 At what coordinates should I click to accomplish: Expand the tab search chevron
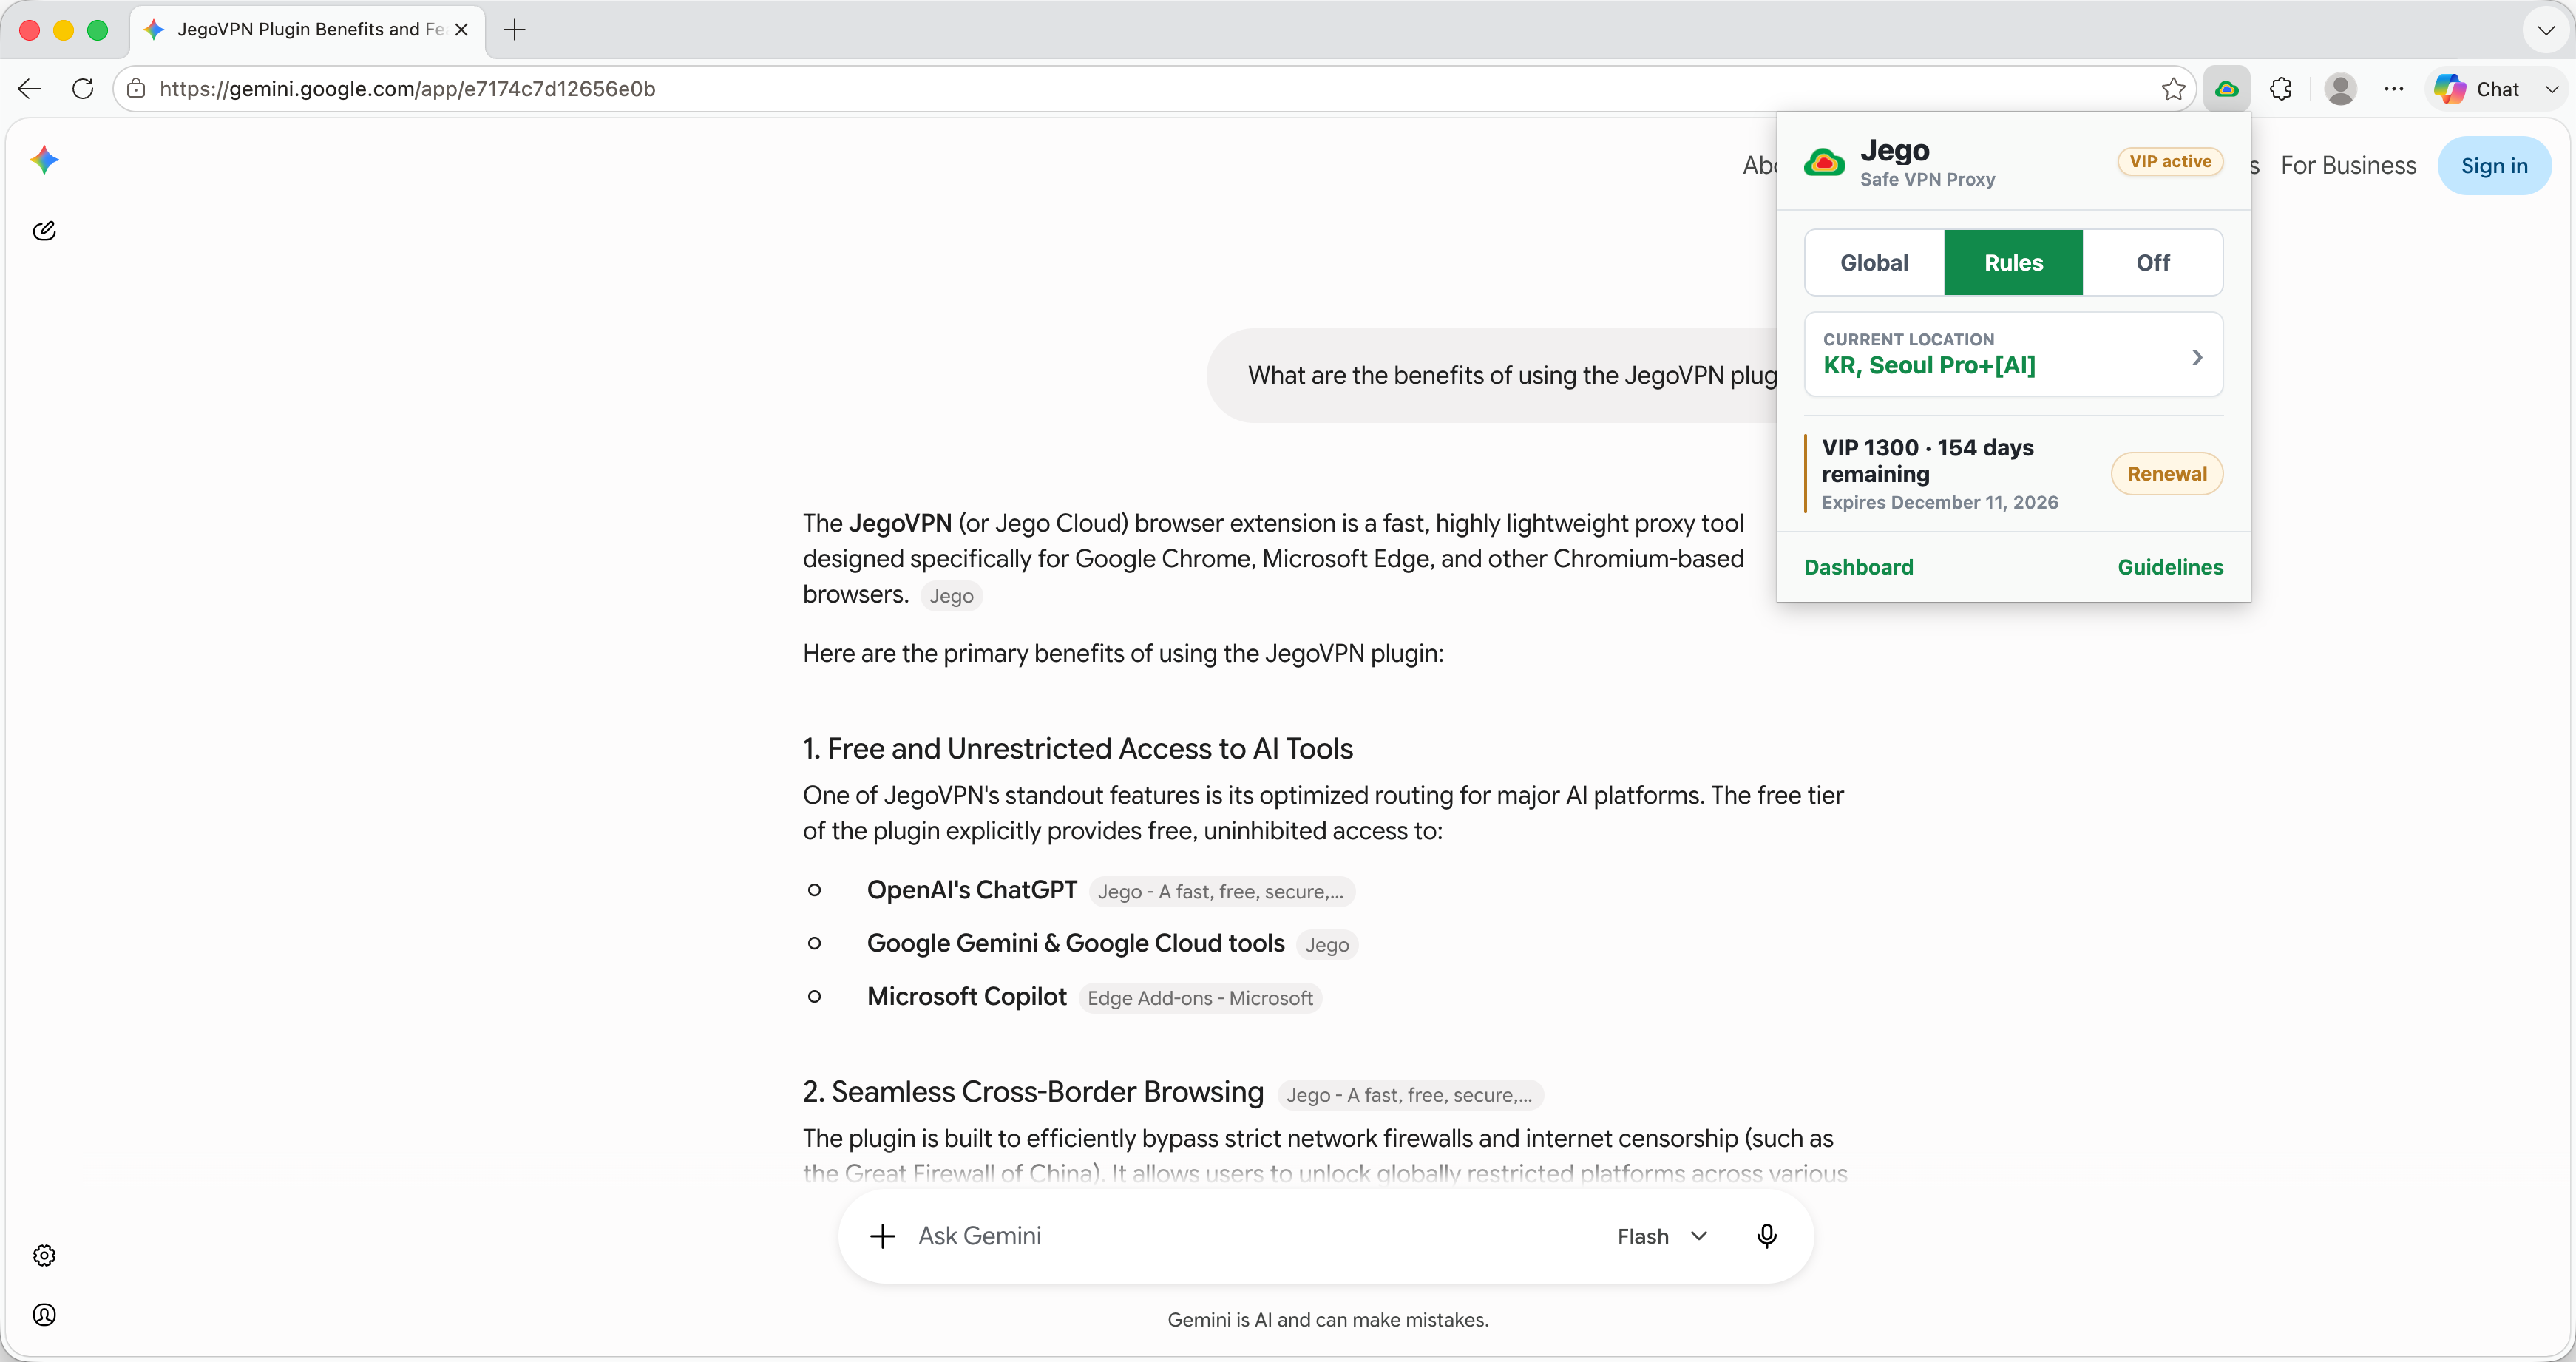pyautogui.click(x=2545, y=30)
